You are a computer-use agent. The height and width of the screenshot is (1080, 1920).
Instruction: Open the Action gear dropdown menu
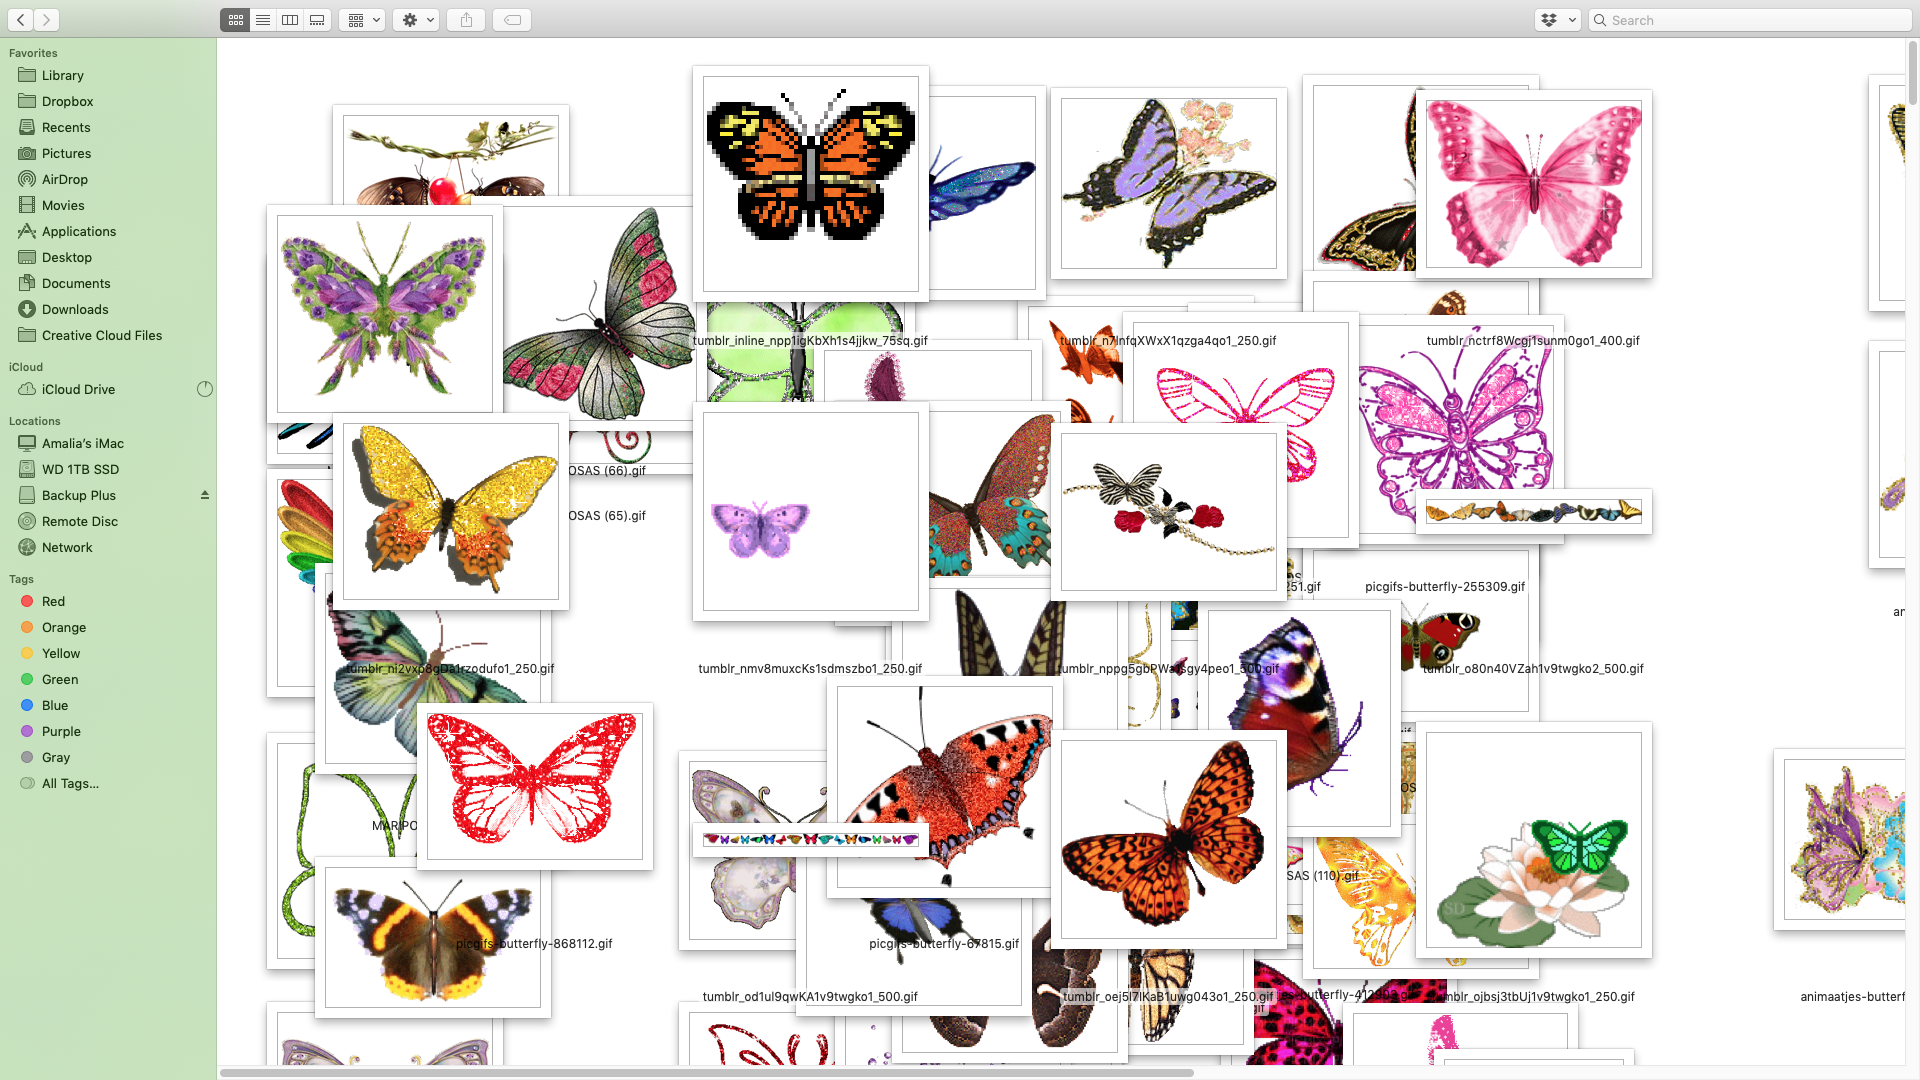tap(416, 20)
